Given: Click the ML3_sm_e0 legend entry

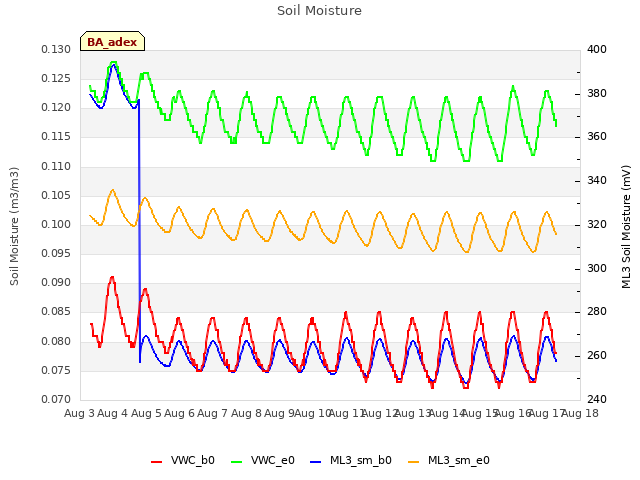Looking at the screenshot, I should (x=449, y=460).
